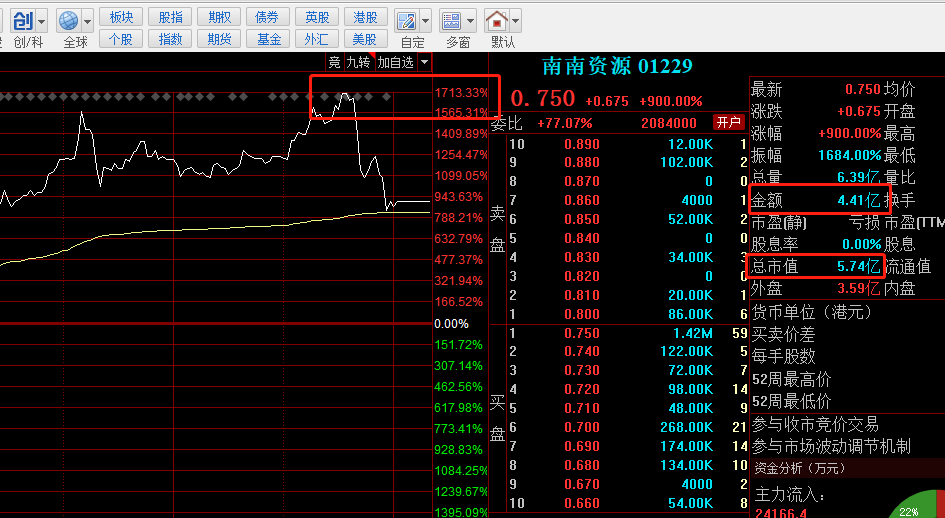Click the 总市值 value 5.74亿

[859, 266]
